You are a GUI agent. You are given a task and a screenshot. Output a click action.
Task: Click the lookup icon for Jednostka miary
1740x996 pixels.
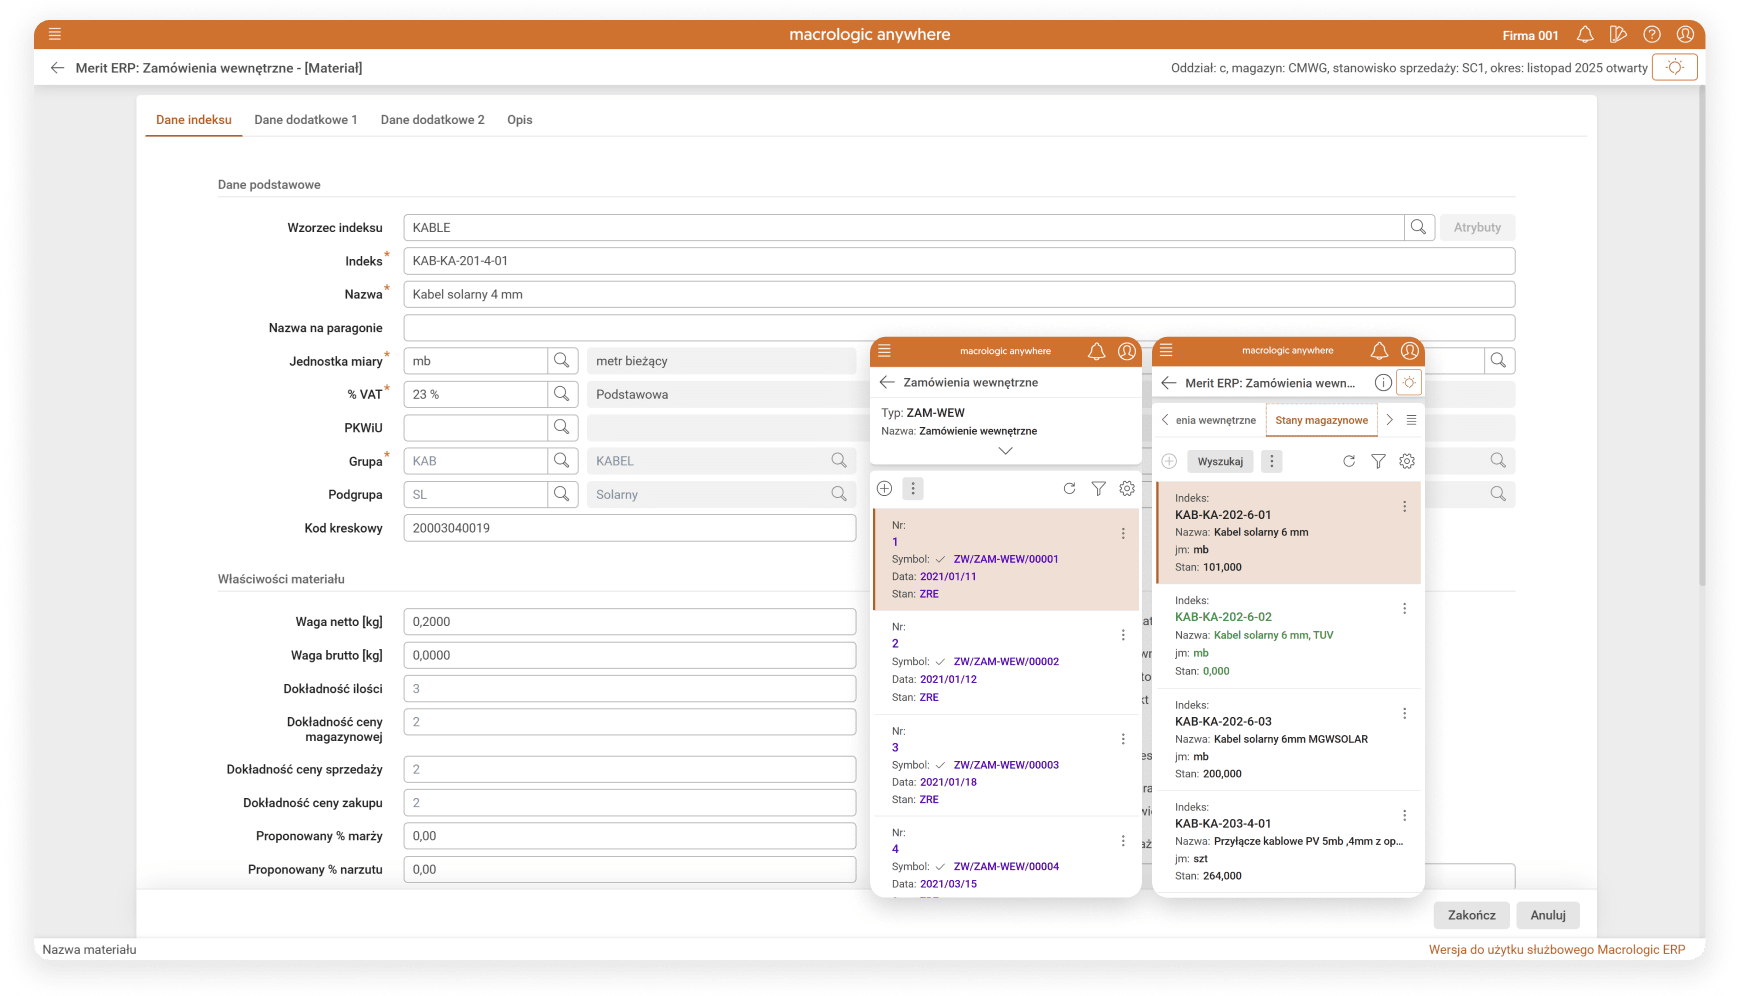562,361
